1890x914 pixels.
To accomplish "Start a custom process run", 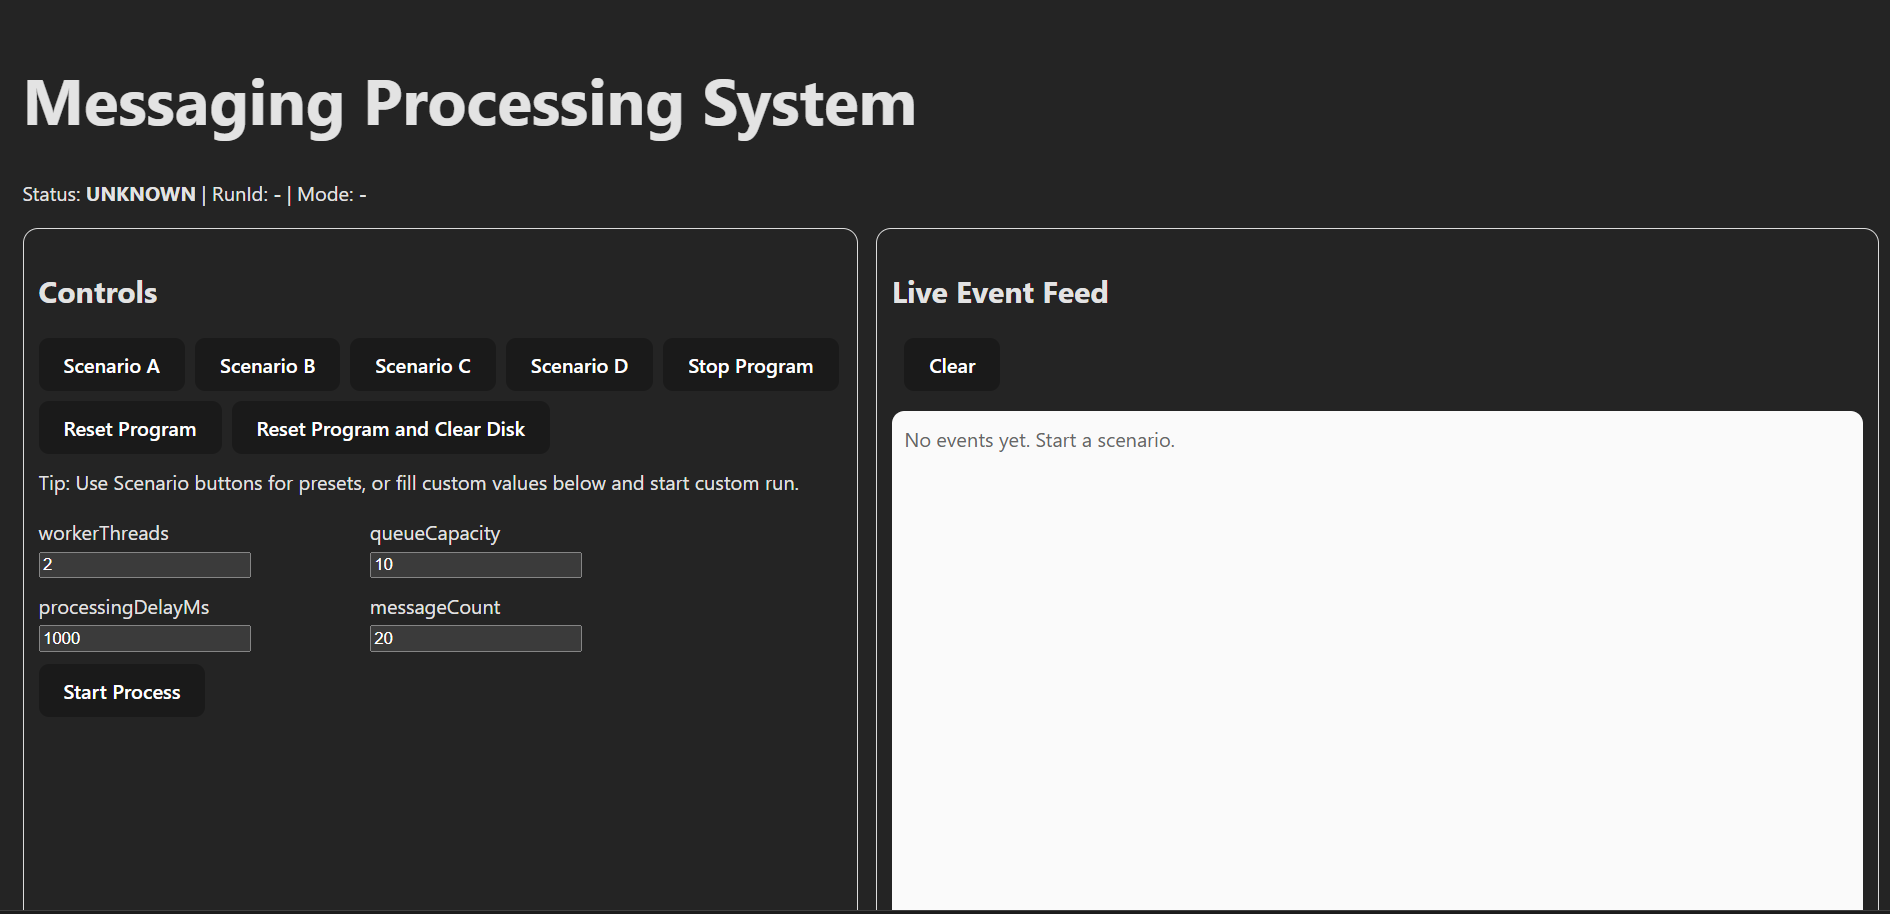I will 121,691.
